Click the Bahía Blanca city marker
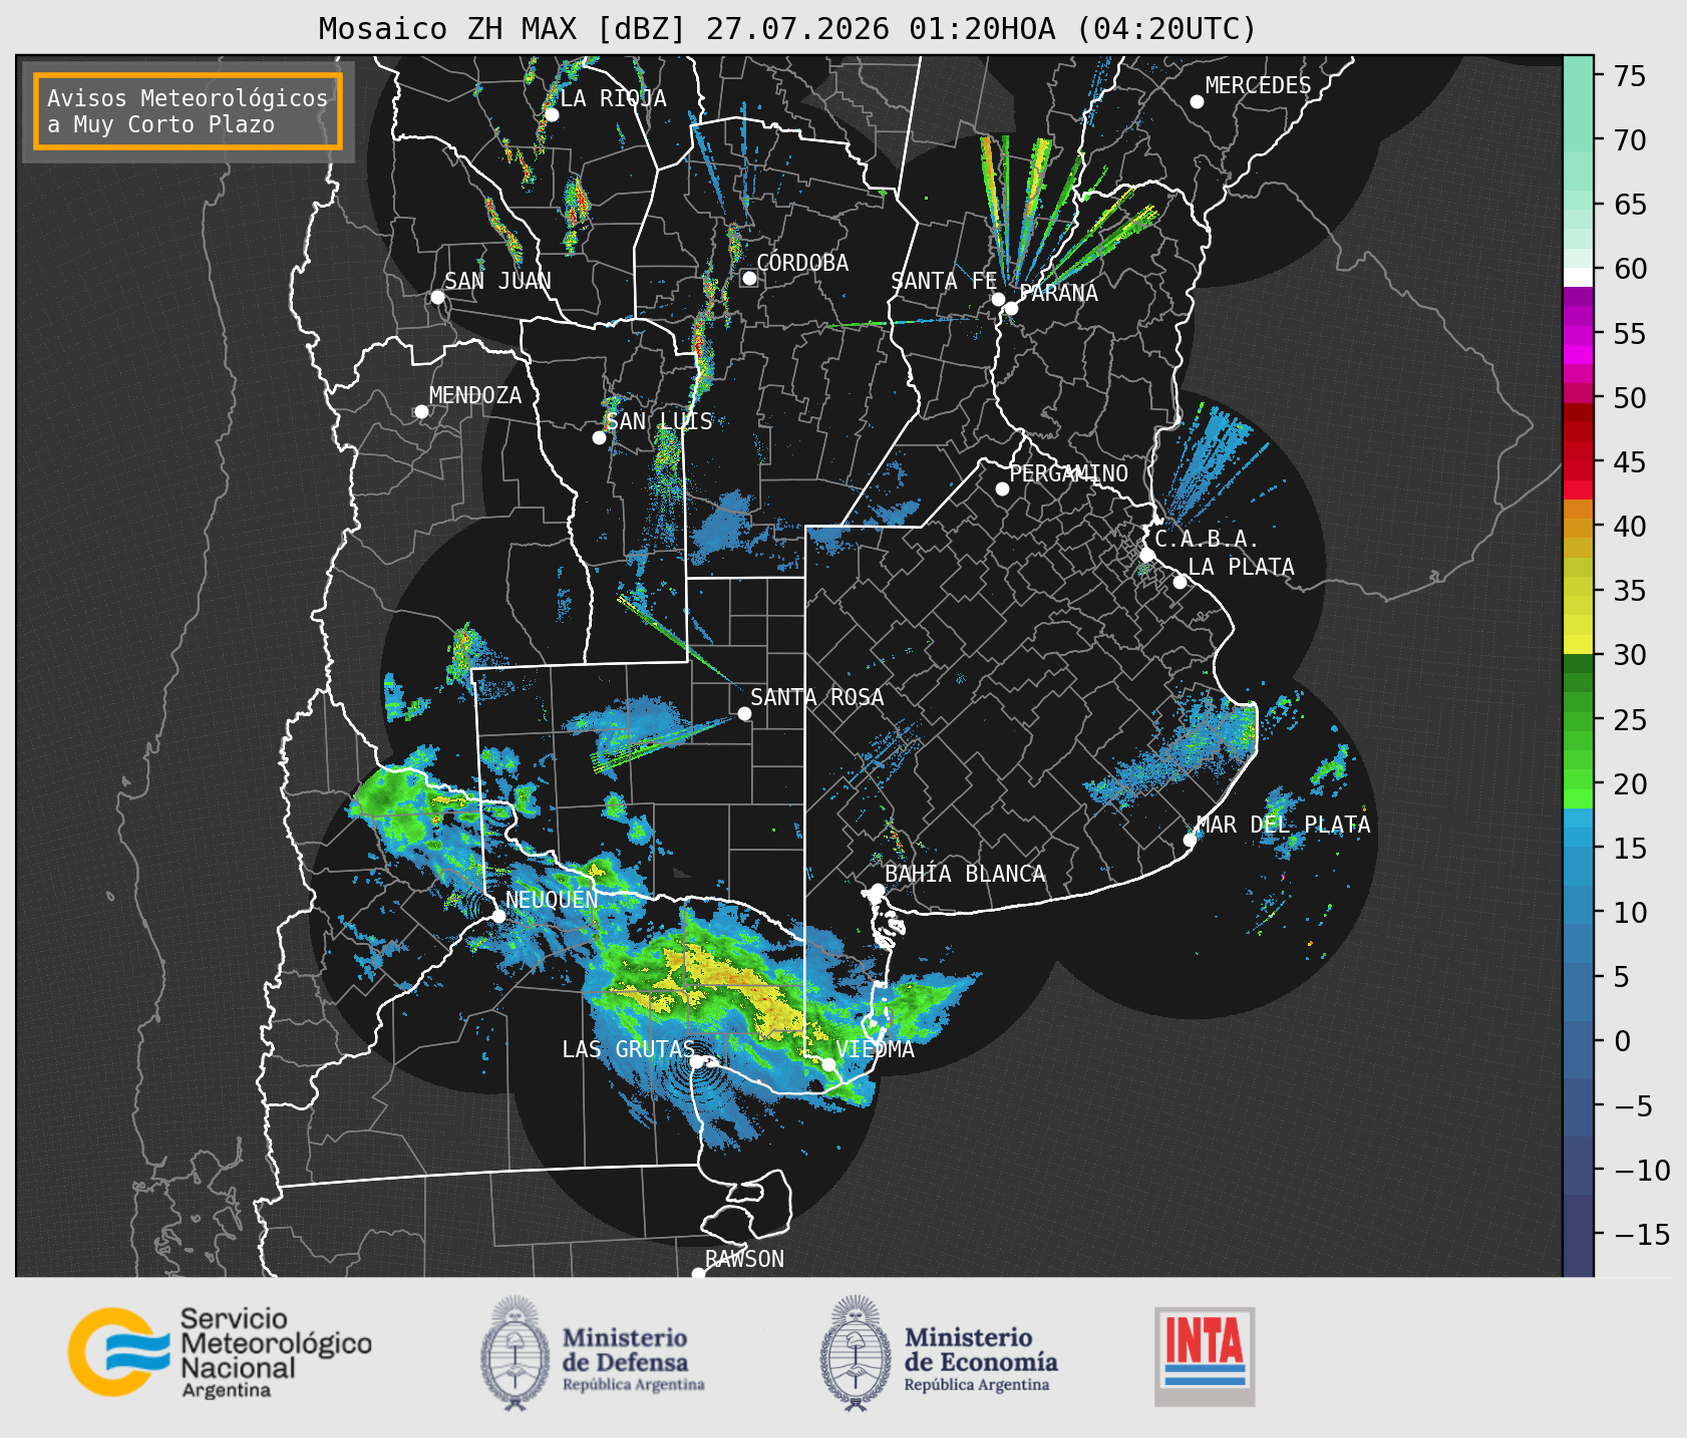 pyautogui.click(x=877, y=890)
